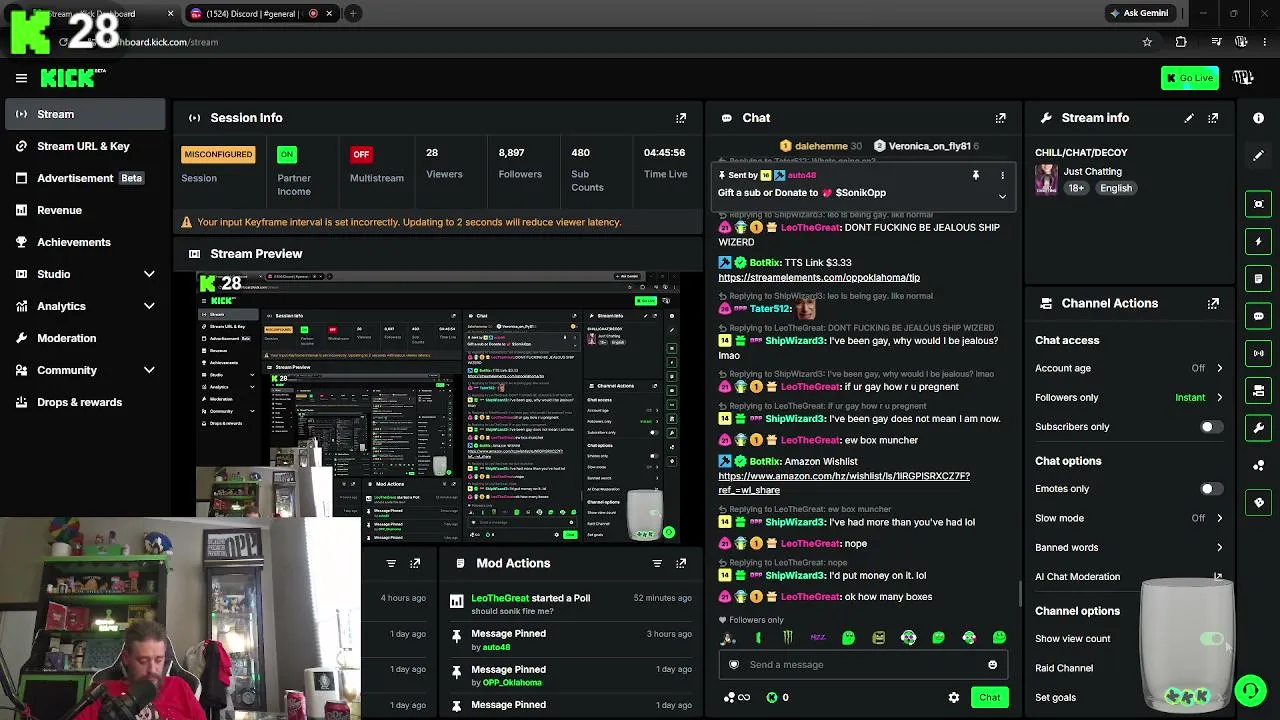Click the pin icon on pinned message

pyautogui.click(x=976, y=176)
